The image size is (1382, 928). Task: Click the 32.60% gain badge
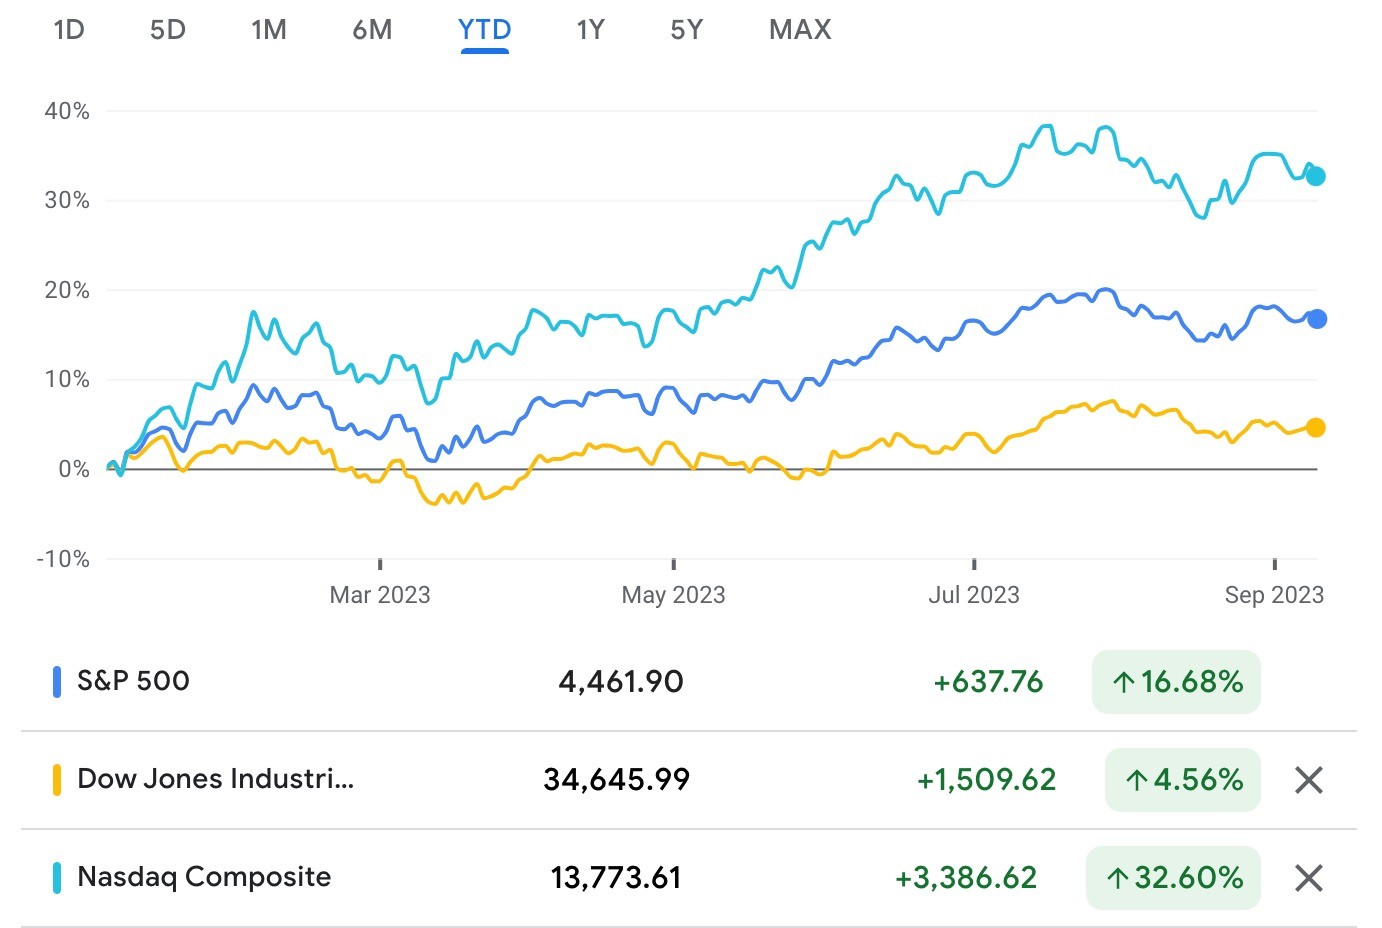point(1173,878)
